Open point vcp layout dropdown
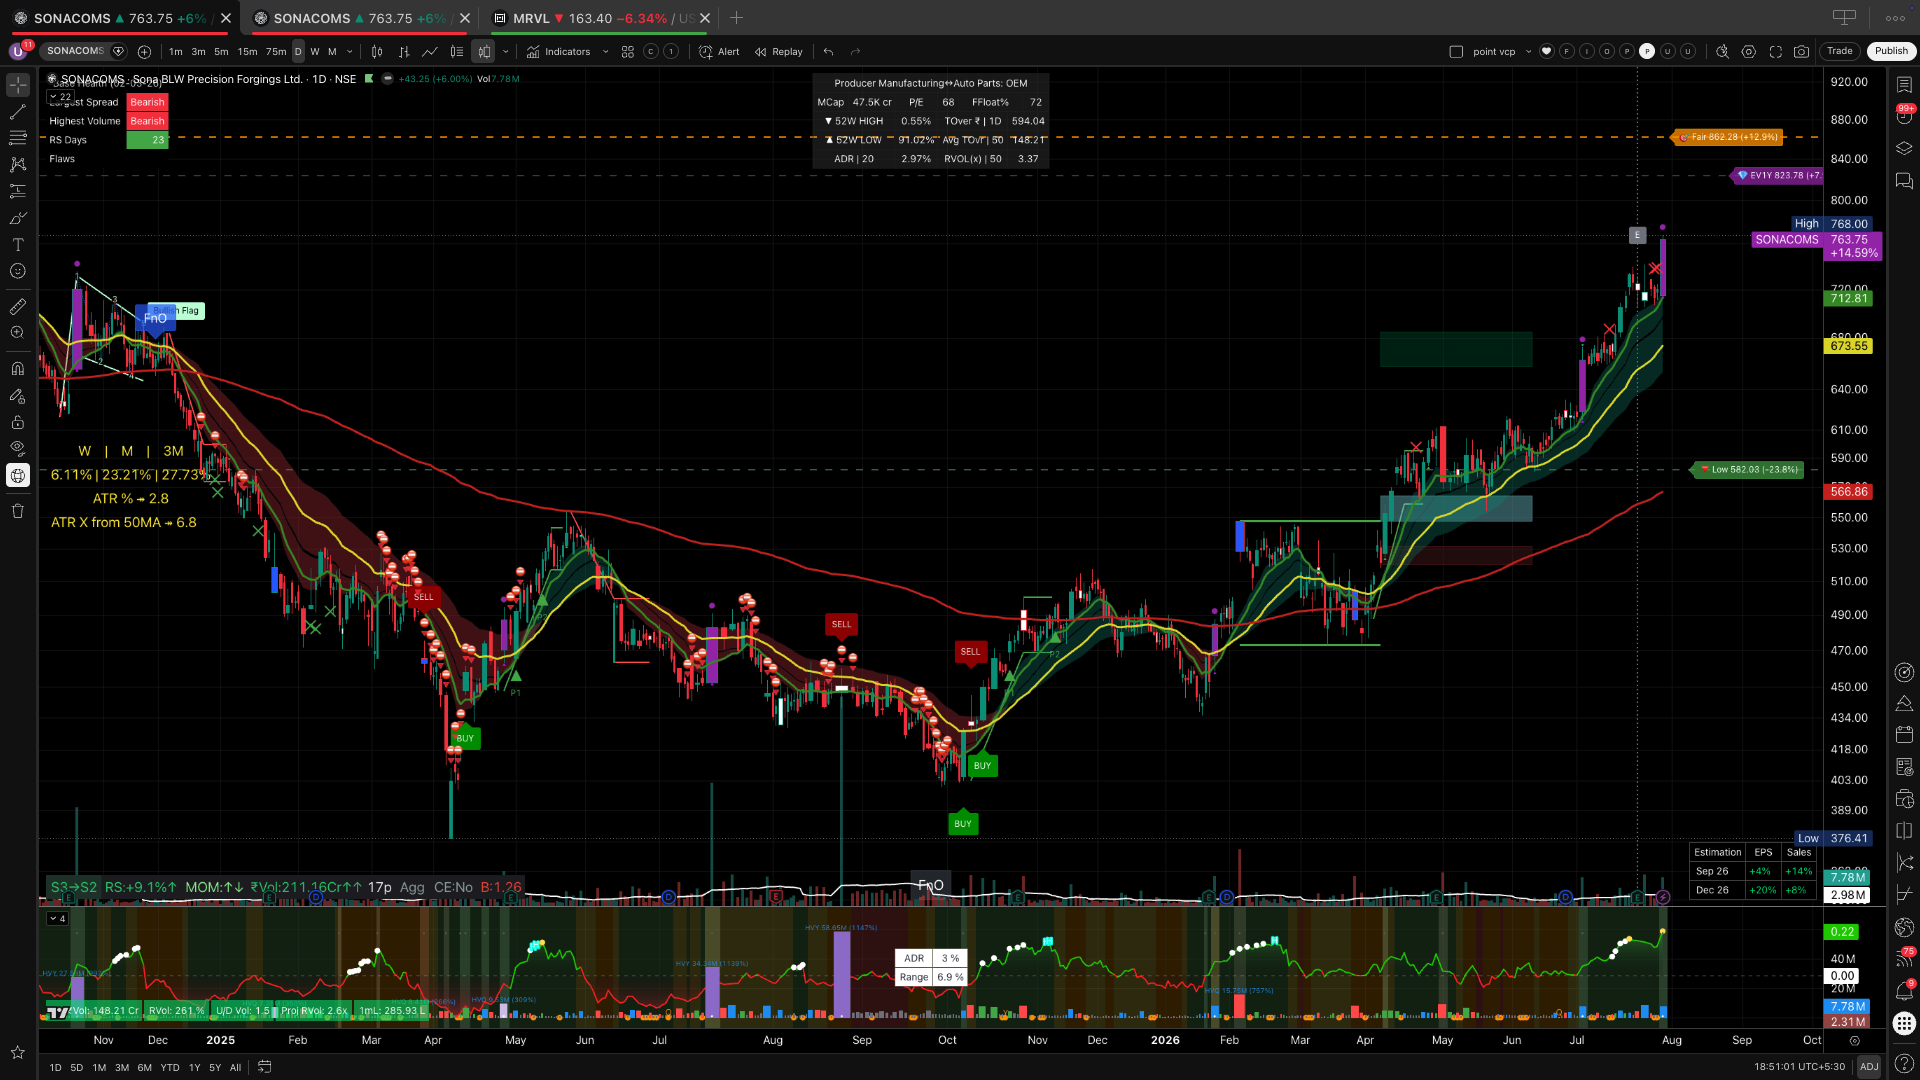The height and width of the screenshot is (1080, 1920). pos(1529,52)
